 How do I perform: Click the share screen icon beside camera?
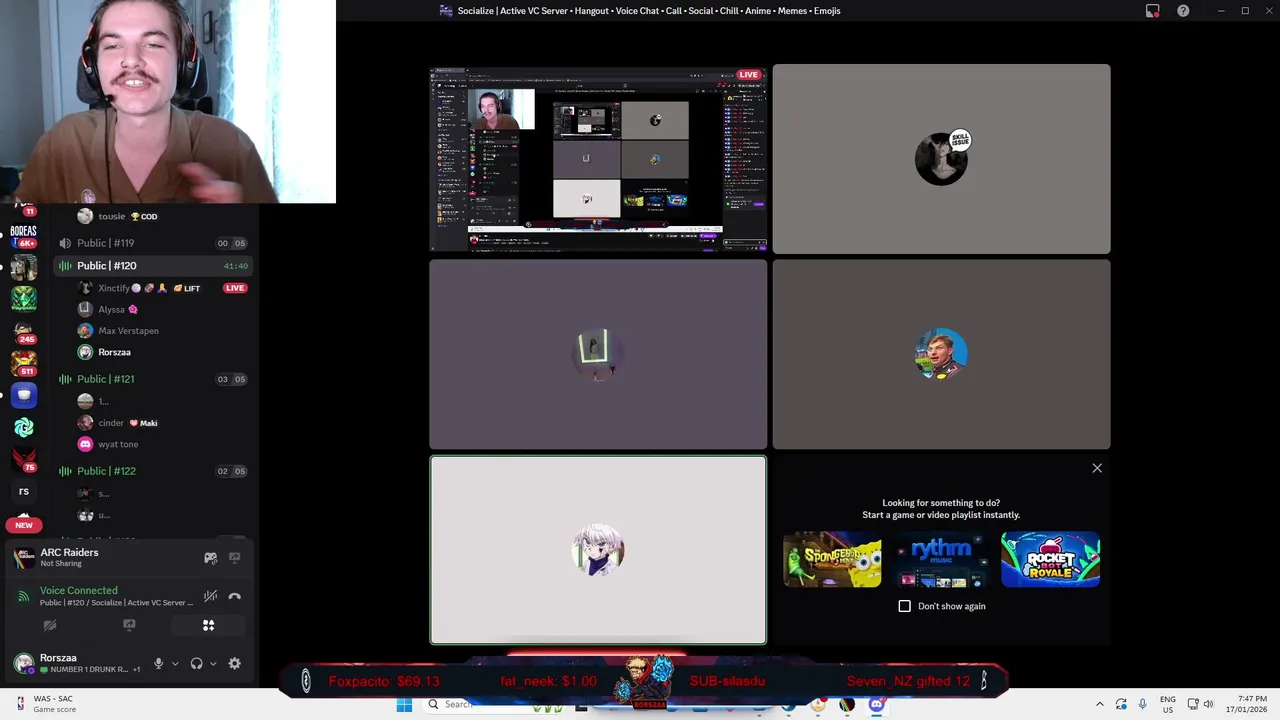coord(129,625)
